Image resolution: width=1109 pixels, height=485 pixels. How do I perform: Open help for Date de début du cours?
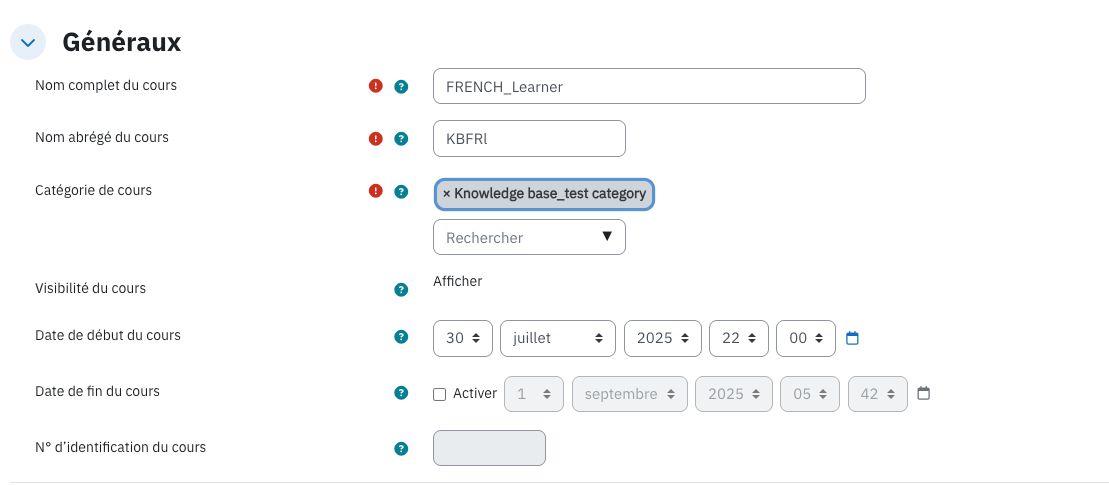click(x=401, y=337)
